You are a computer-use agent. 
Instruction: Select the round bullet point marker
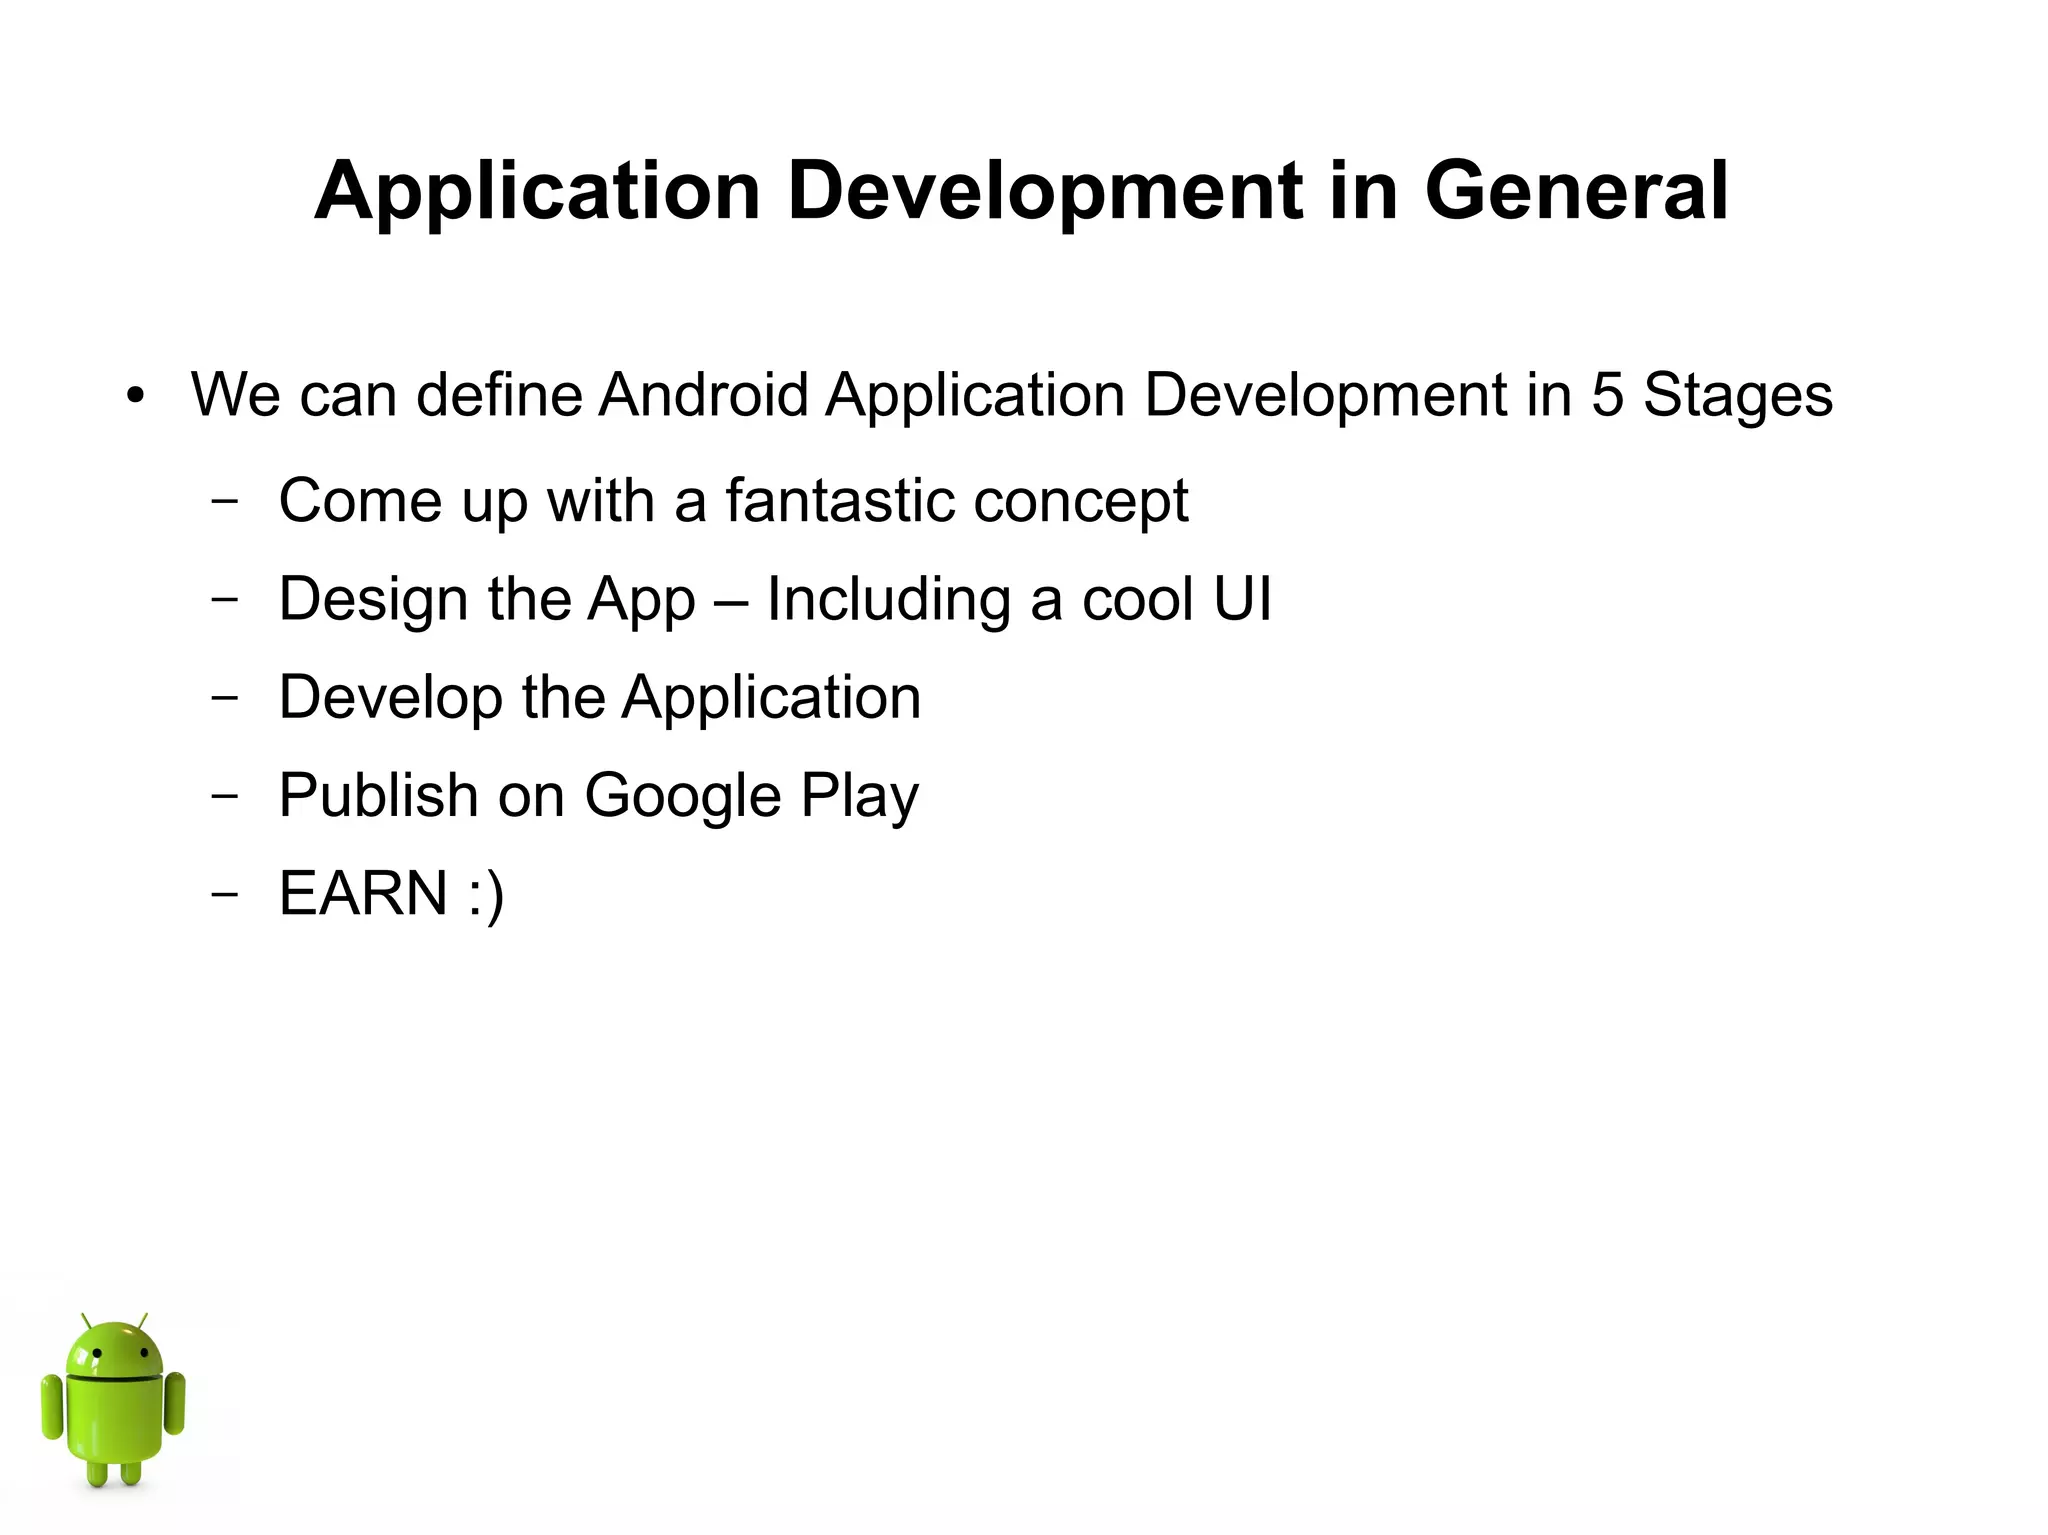137,396
